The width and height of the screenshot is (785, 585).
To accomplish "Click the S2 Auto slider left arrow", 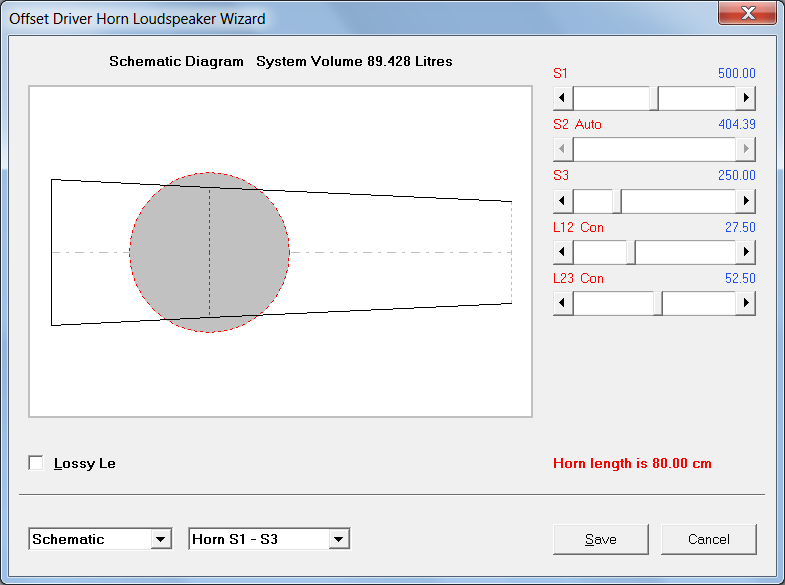I will pos(563,149).
